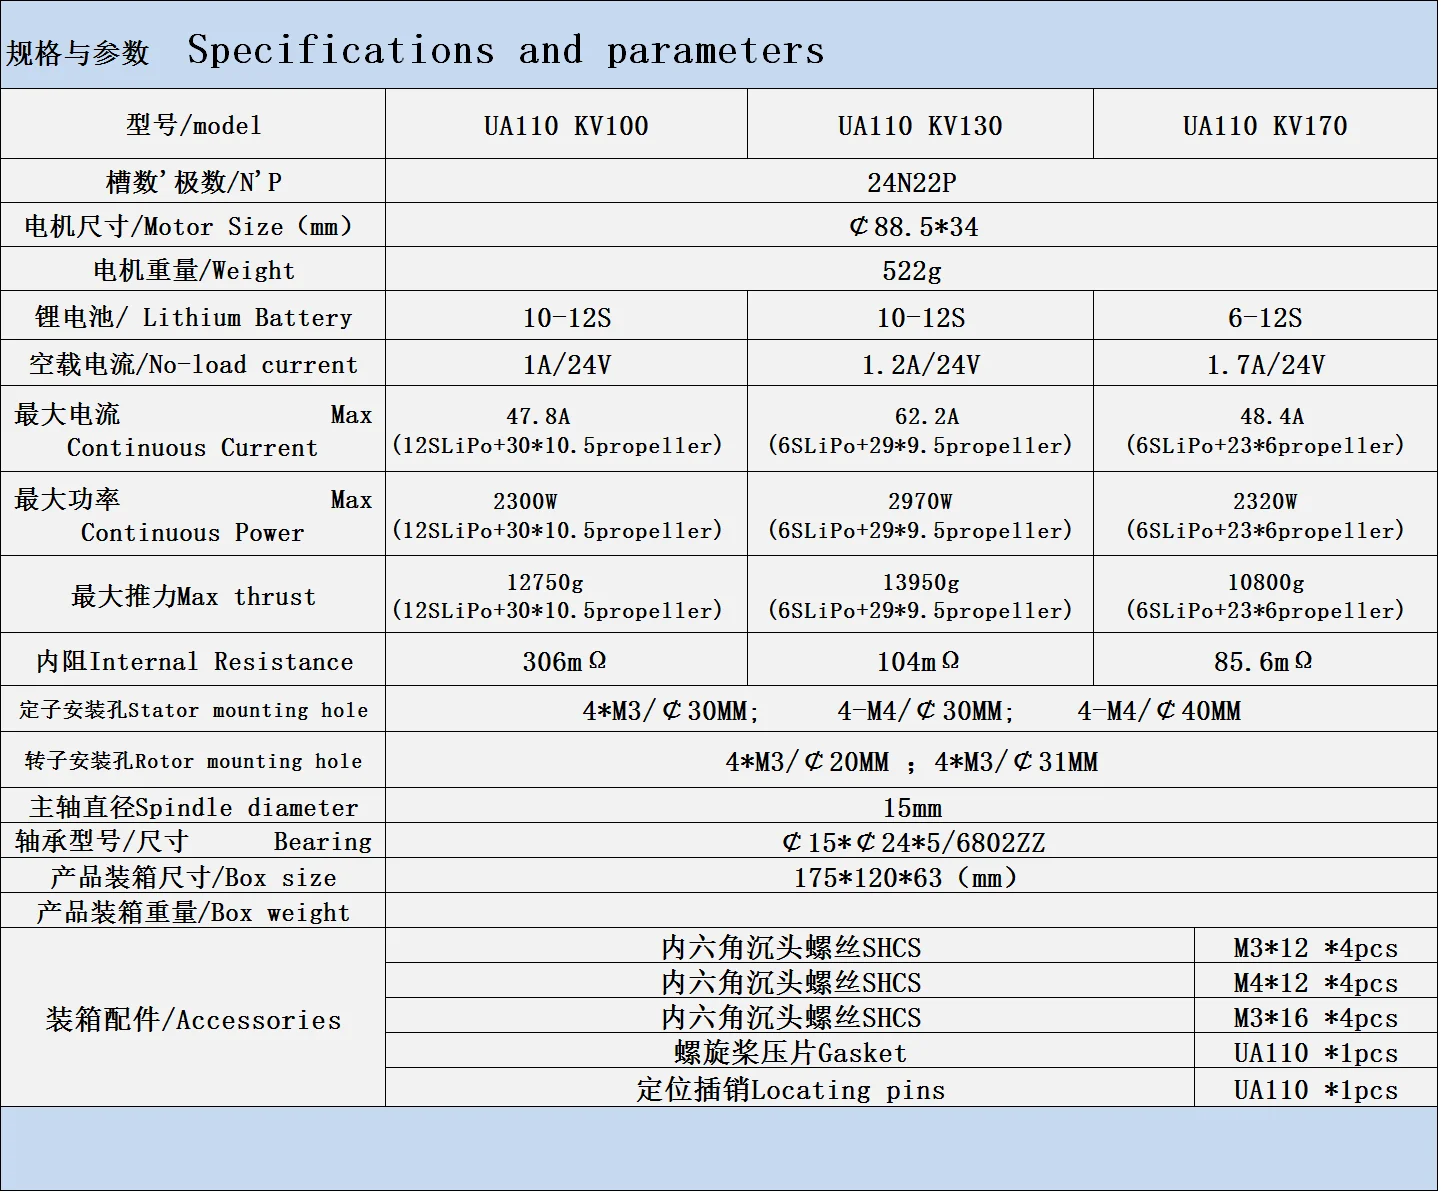Click the "Max Continuous Power" row label
The height and width of the screenshot is (1193, 1441).
point(193,515)
